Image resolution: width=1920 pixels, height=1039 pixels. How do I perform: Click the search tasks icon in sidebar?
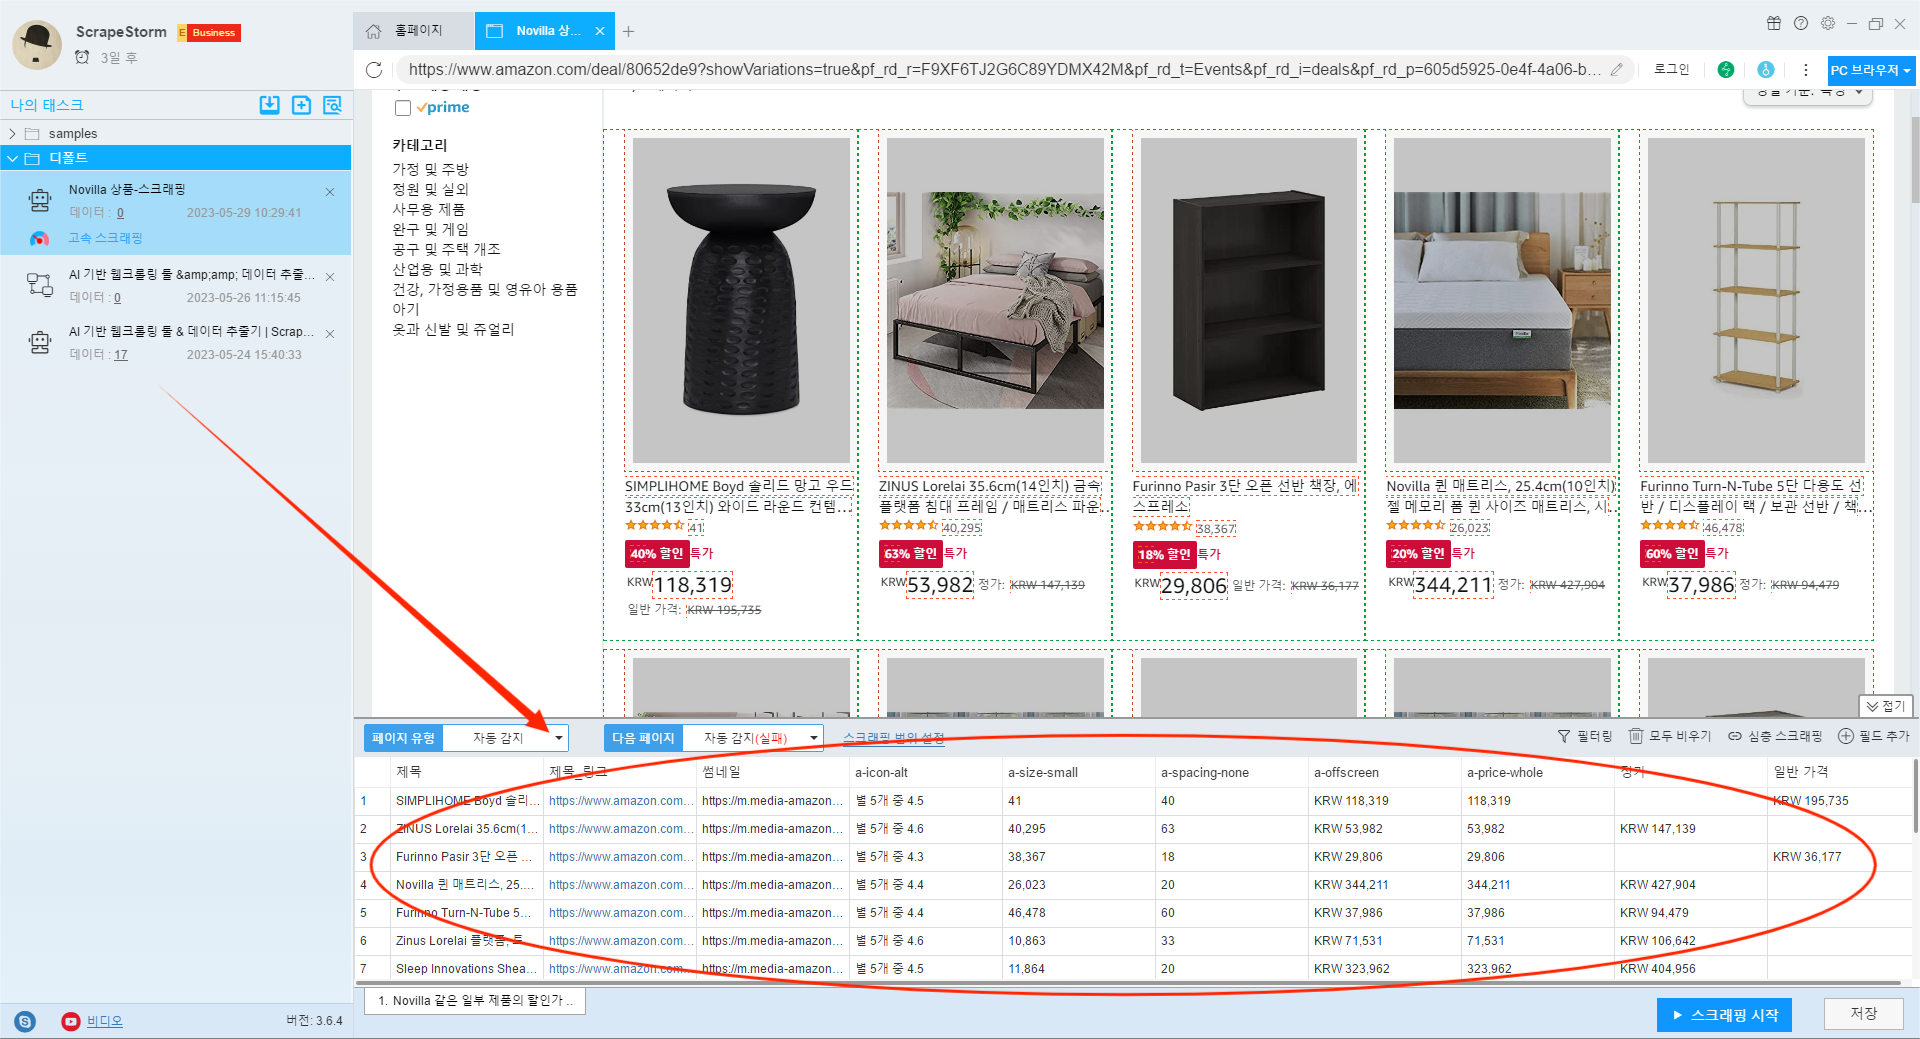pos(333,105)
